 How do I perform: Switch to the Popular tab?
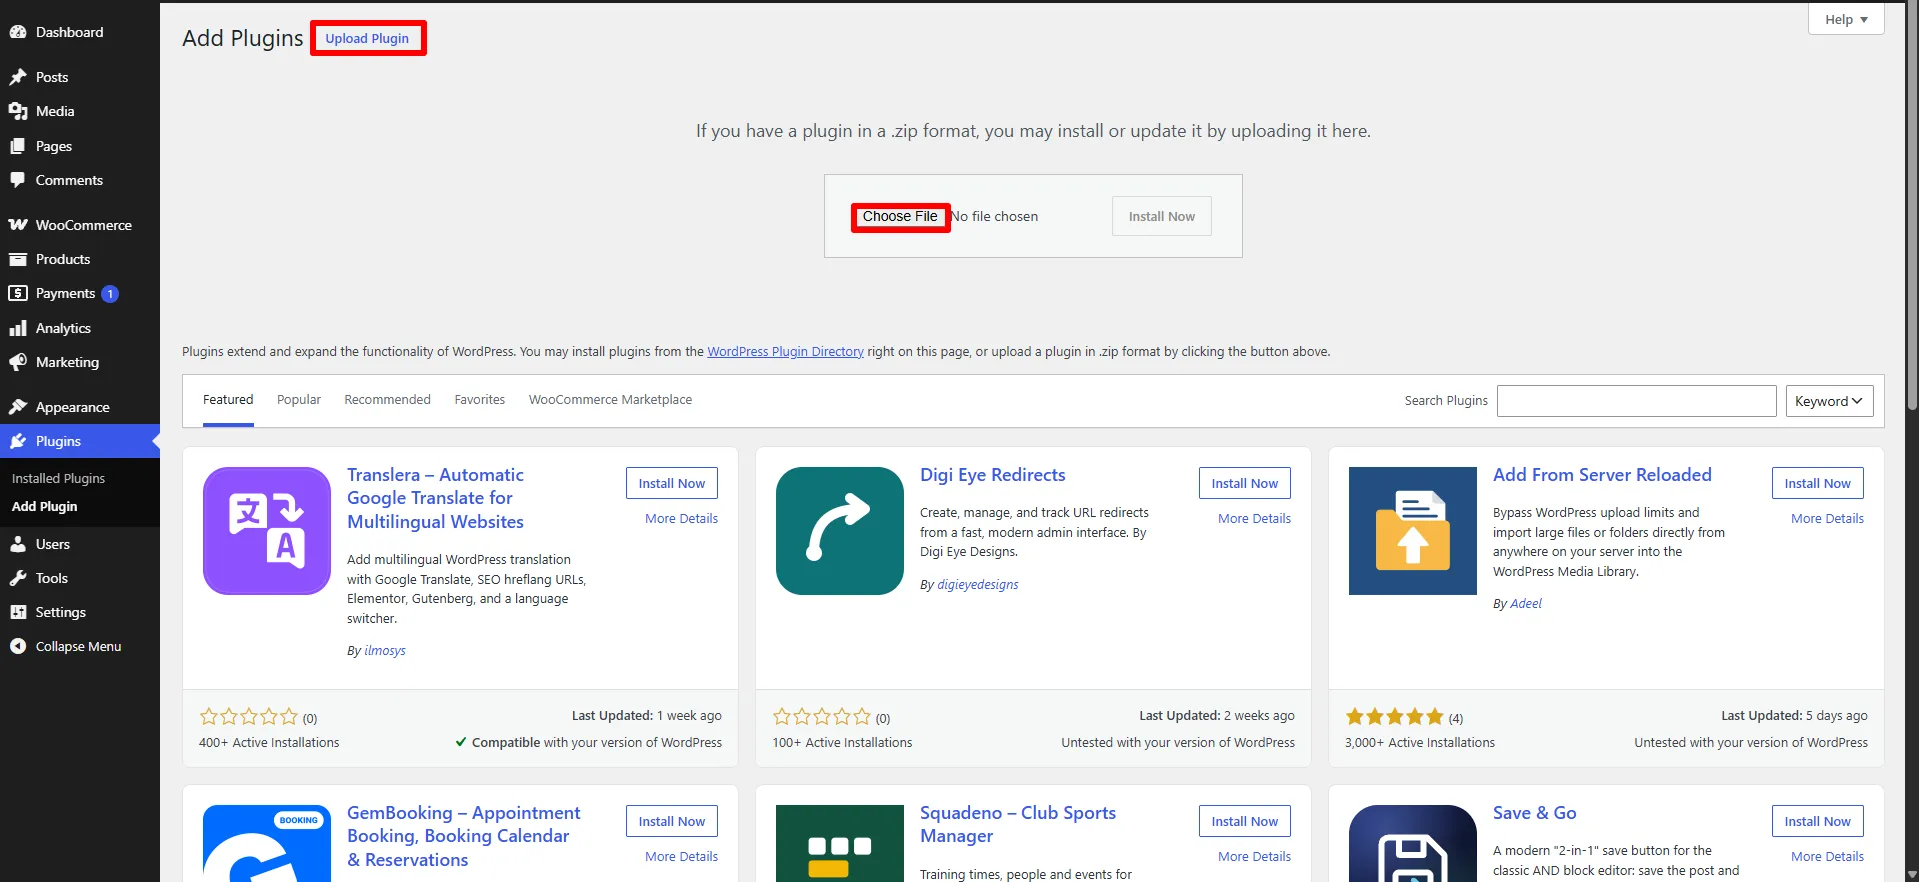point(299,400)
